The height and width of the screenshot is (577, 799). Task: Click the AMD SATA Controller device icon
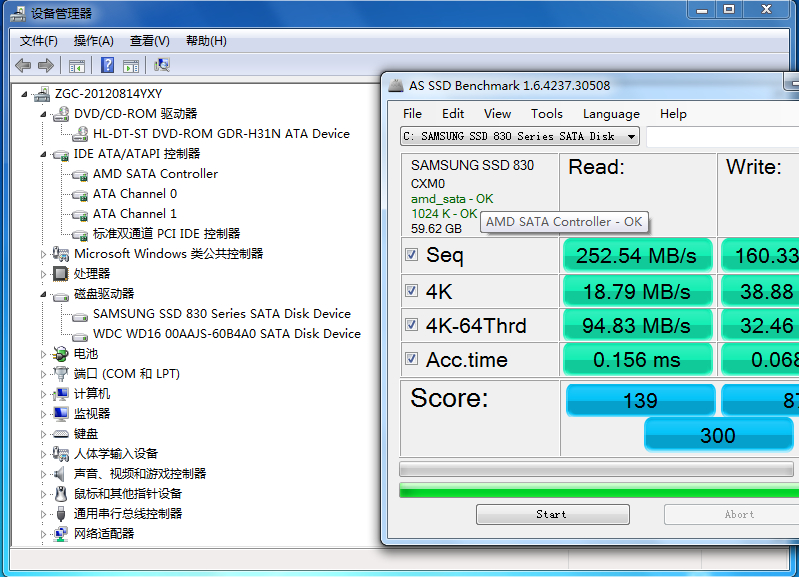click(x=80, y=175)
